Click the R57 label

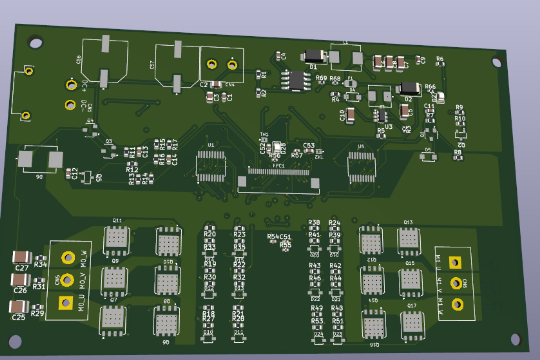[297, 156]
